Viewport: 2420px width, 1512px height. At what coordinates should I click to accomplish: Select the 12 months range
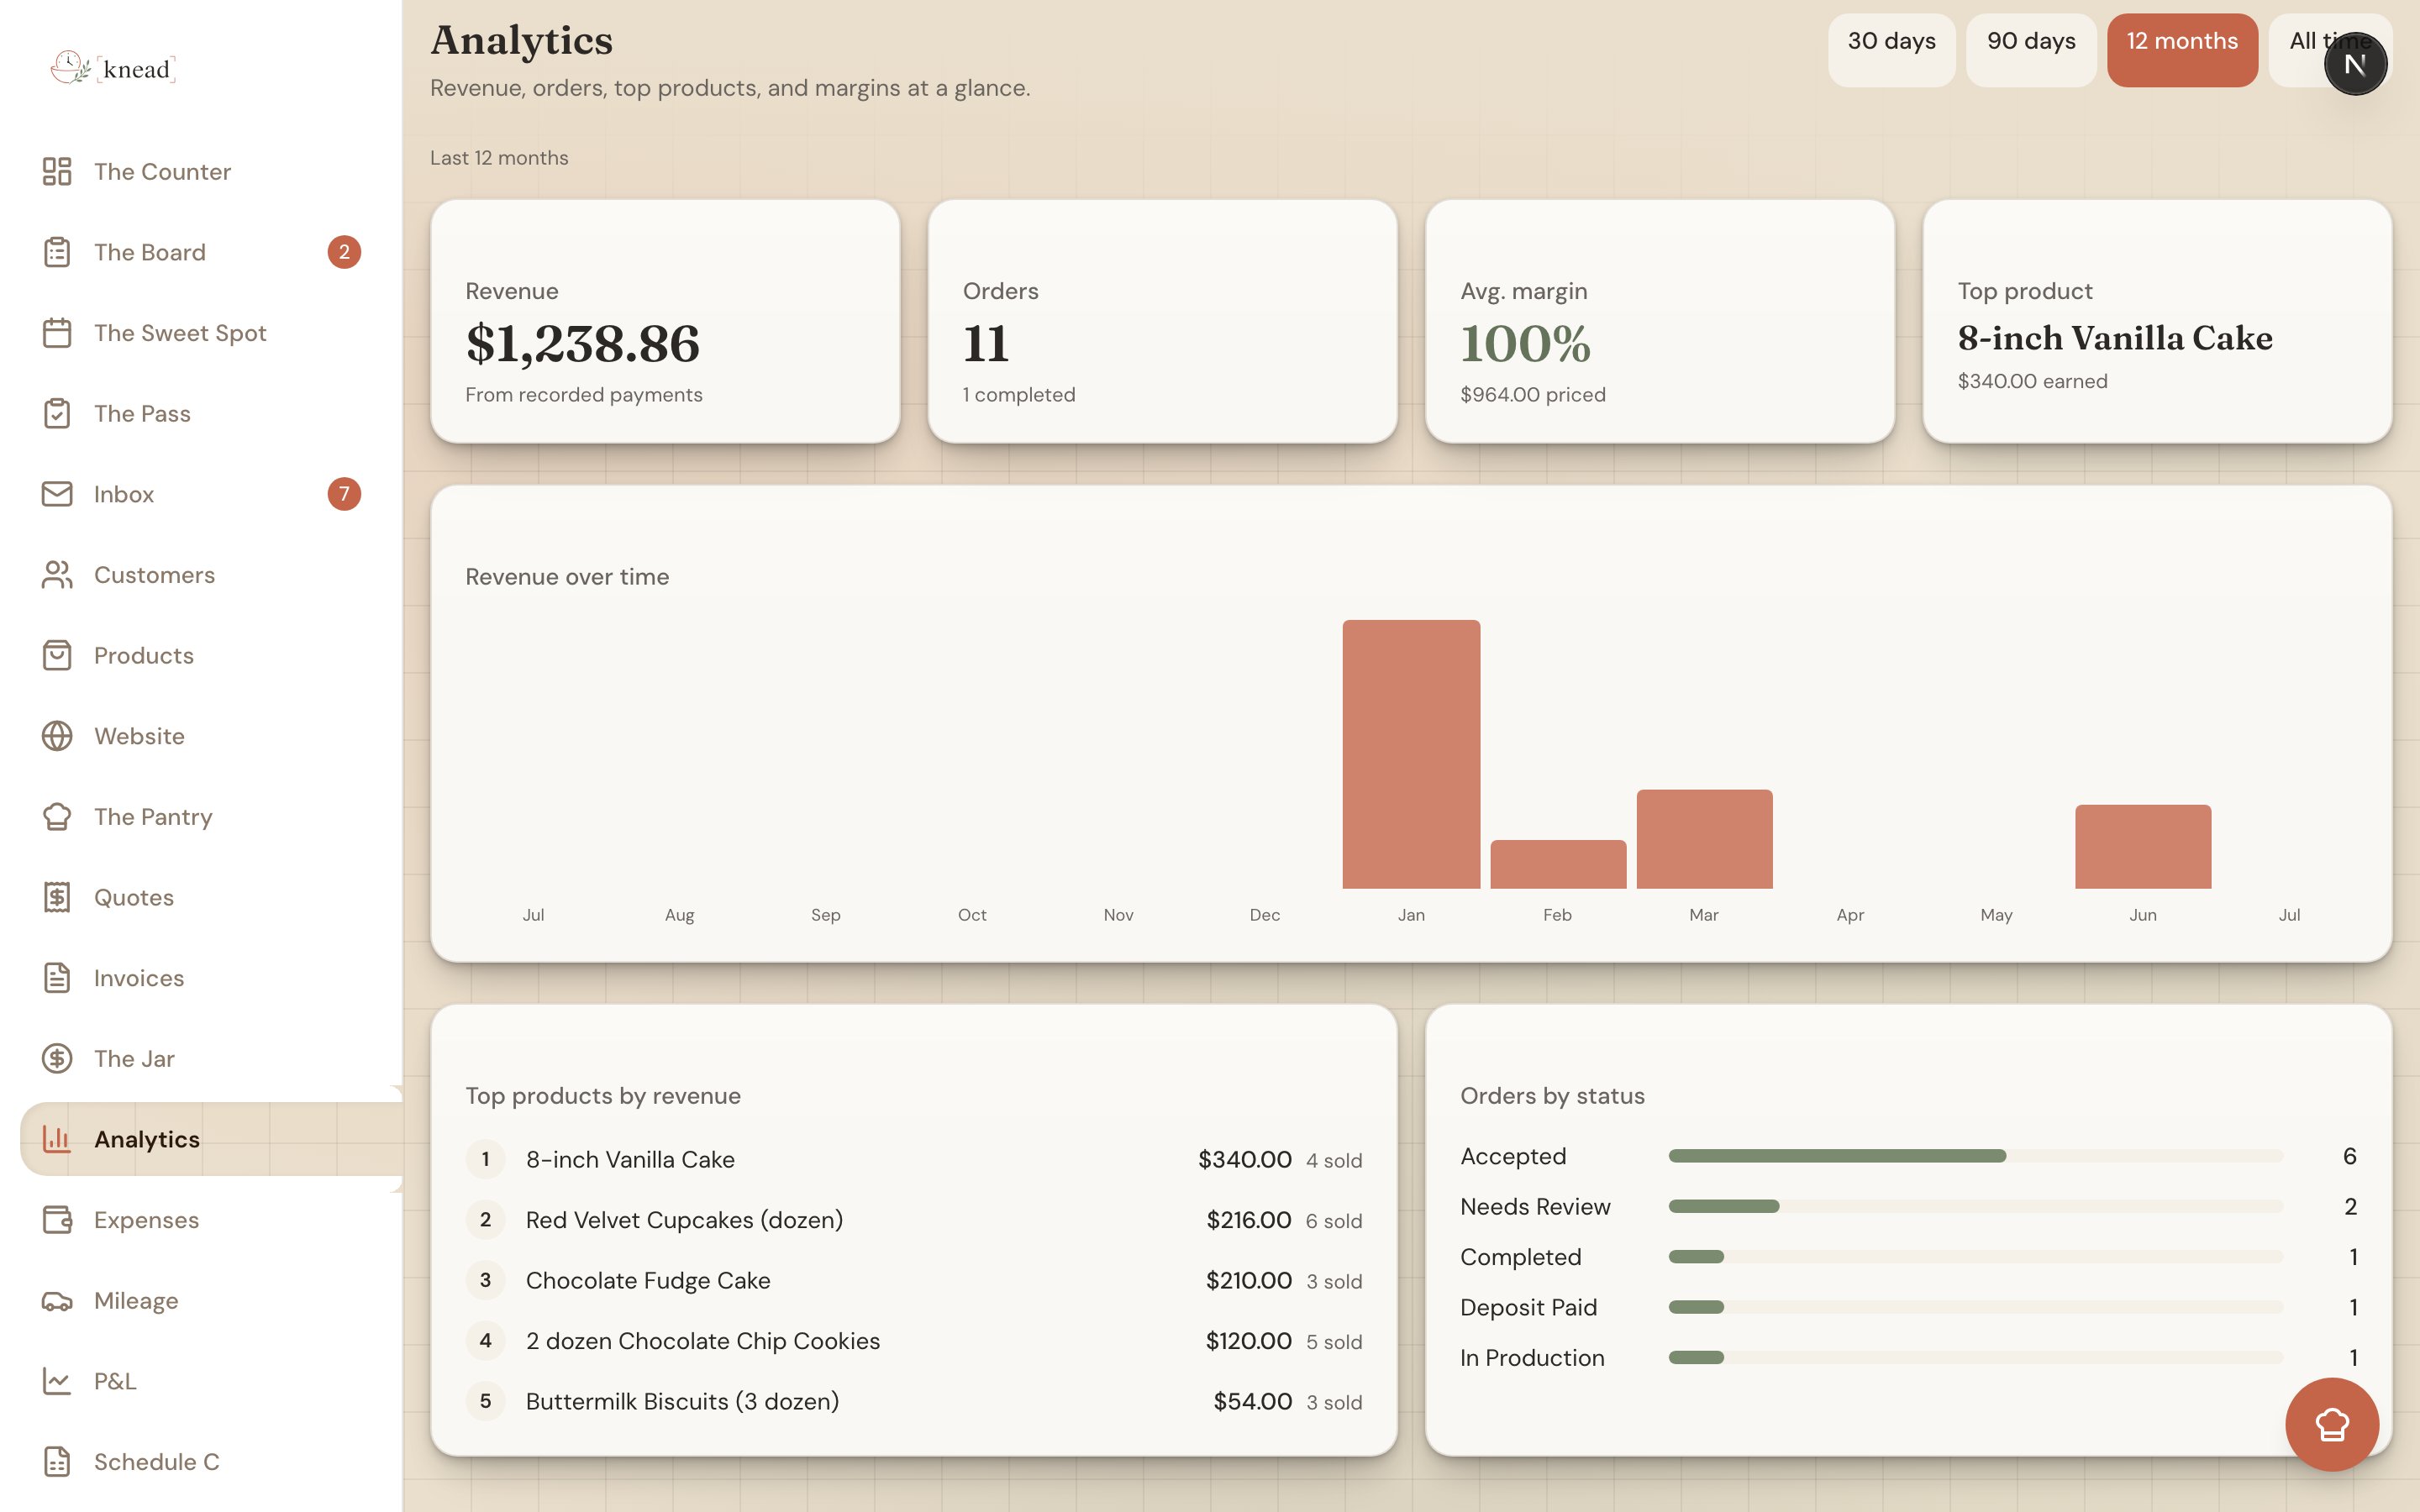pyautogui.click(x=2182, y=50)
